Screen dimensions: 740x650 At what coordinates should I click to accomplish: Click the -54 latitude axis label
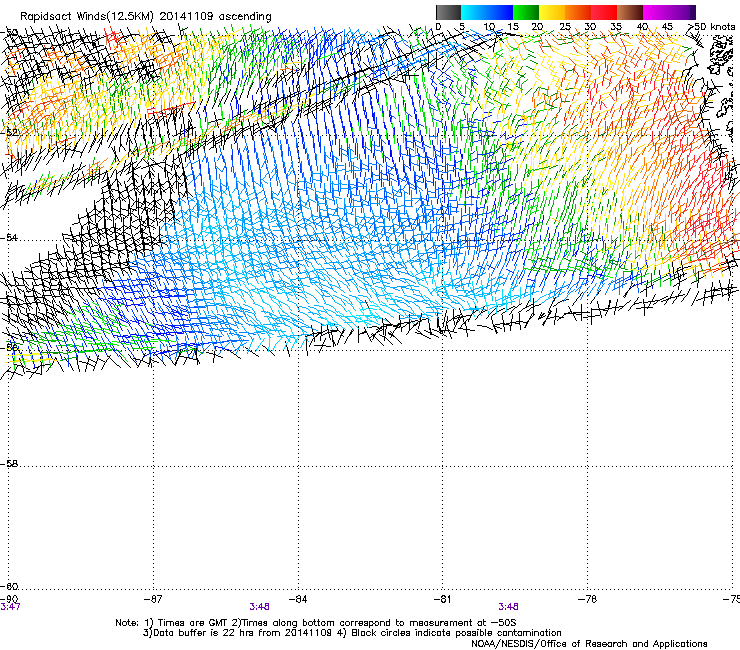point(9,238)
